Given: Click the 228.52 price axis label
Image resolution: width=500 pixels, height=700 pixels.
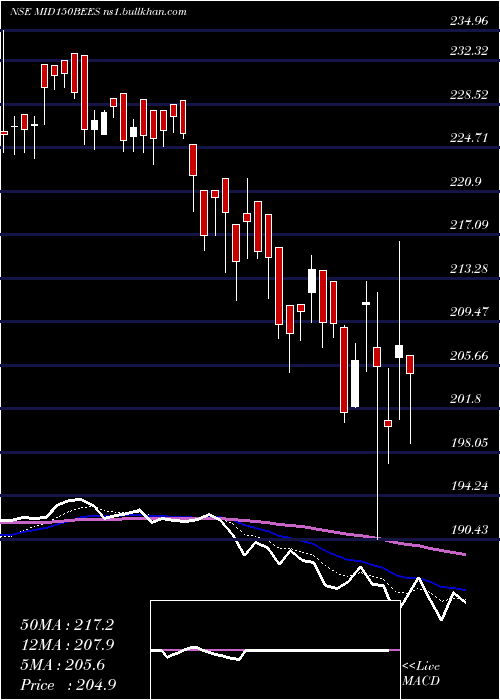Looking at the screenshot, I should tap(468, 95).
